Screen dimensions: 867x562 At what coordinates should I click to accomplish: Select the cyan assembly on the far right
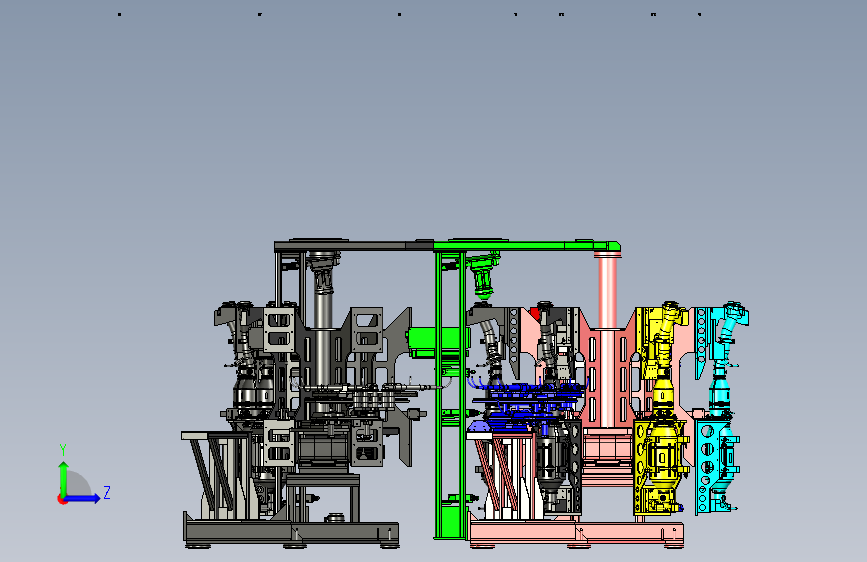coord(720,408)
